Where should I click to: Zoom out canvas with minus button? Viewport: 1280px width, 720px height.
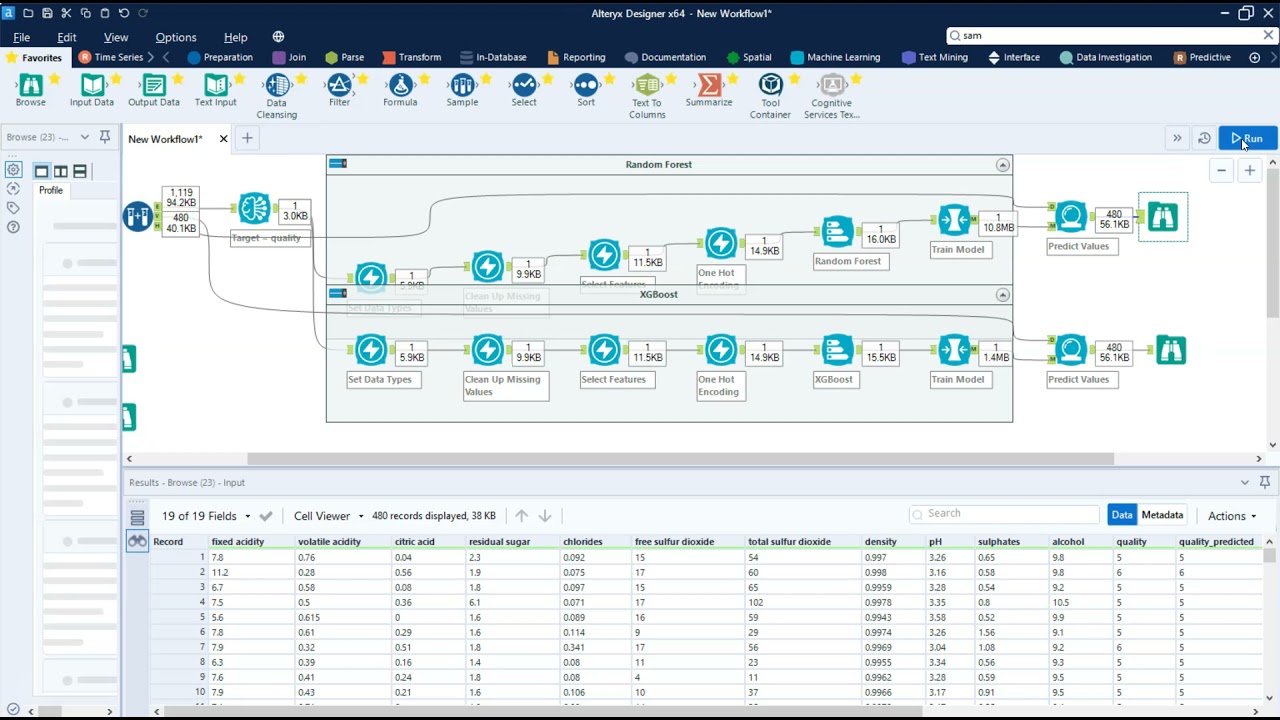point(1221,171)
